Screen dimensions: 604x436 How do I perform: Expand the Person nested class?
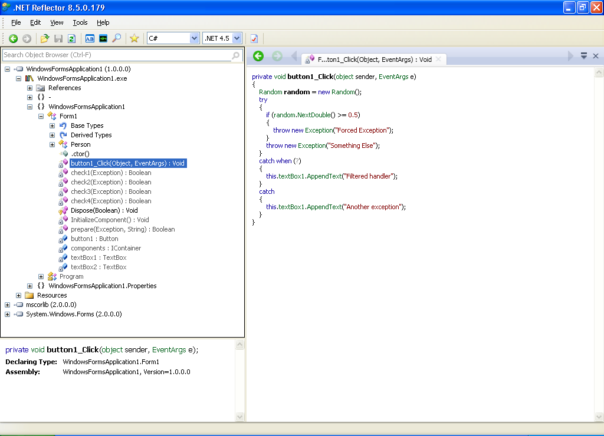click(52, 144)
